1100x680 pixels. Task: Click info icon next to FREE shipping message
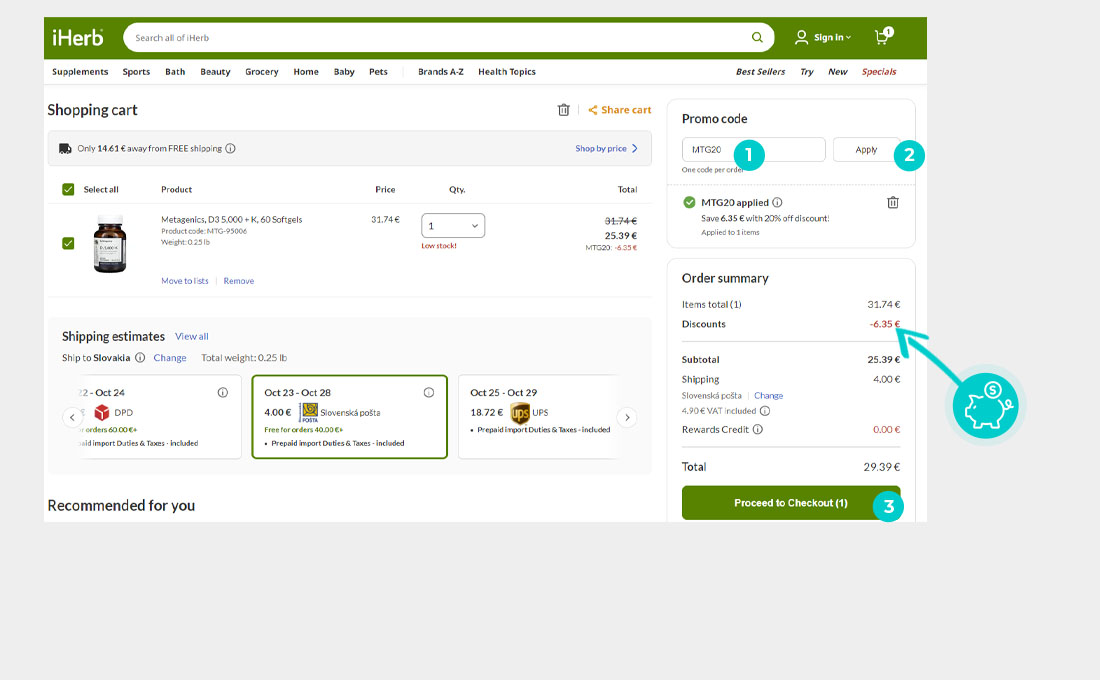pyautogui.click(x=230, y=149)
